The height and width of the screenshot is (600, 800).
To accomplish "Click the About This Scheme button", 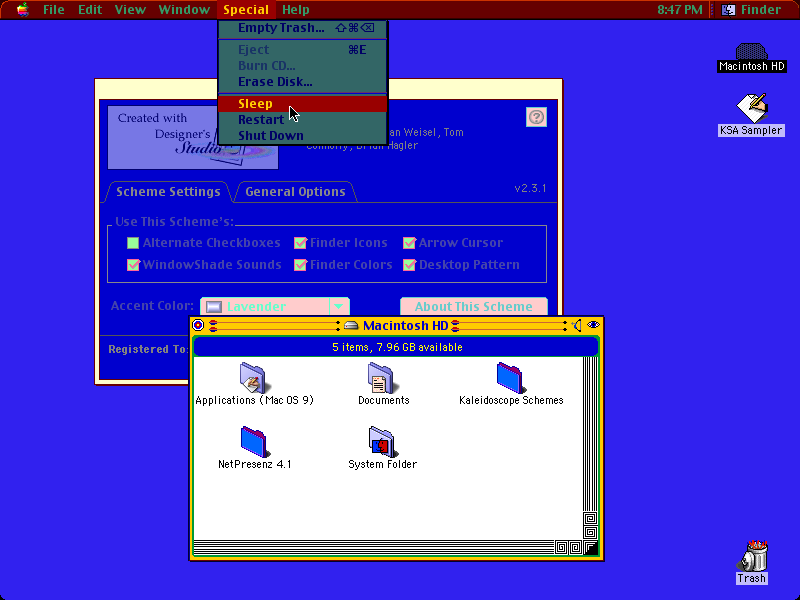I will coord(473,306).
